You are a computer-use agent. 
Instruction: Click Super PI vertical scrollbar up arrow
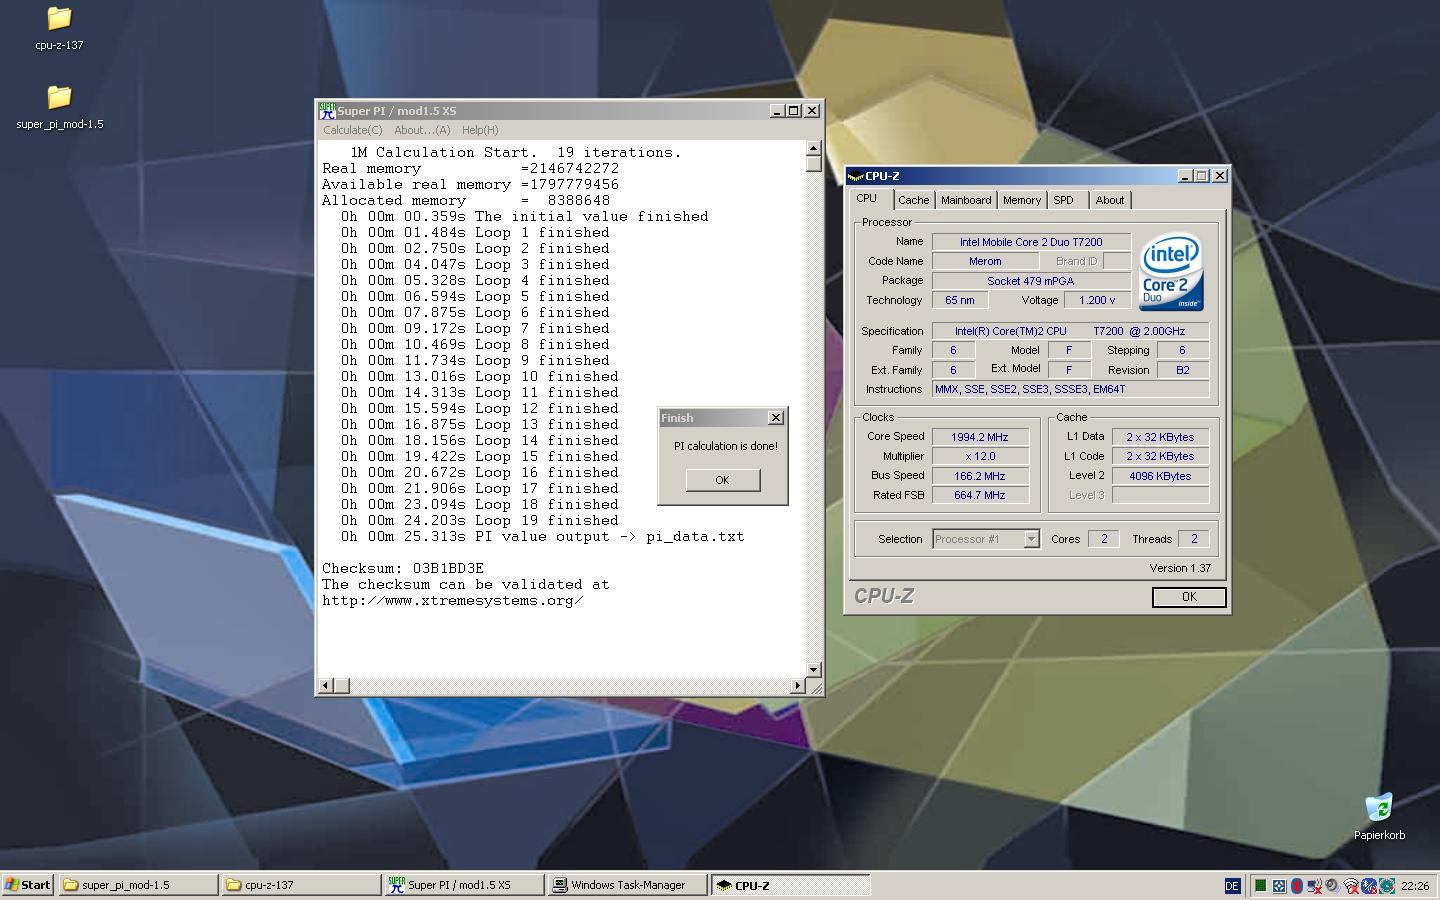coord(814,148)
